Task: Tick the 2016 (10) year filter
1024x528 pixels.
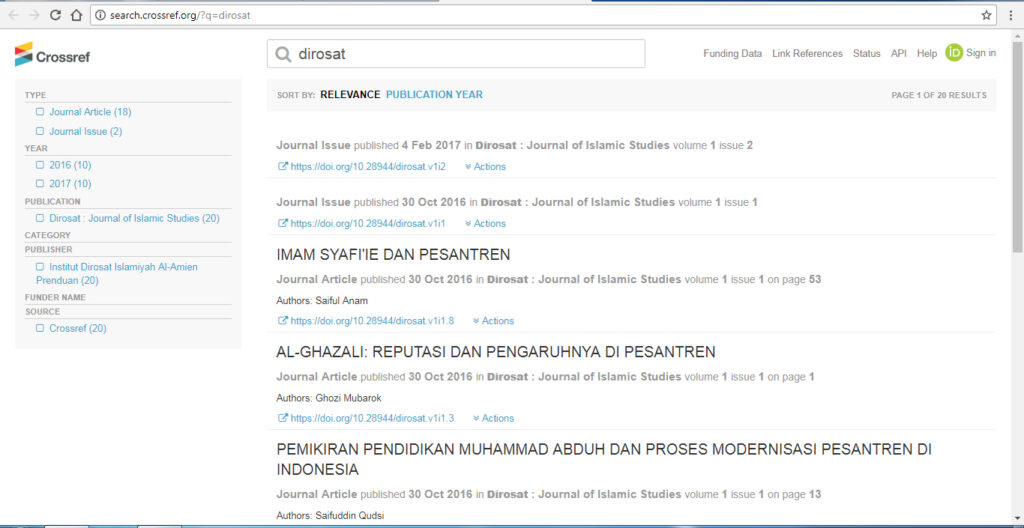Action: [40, 165]
